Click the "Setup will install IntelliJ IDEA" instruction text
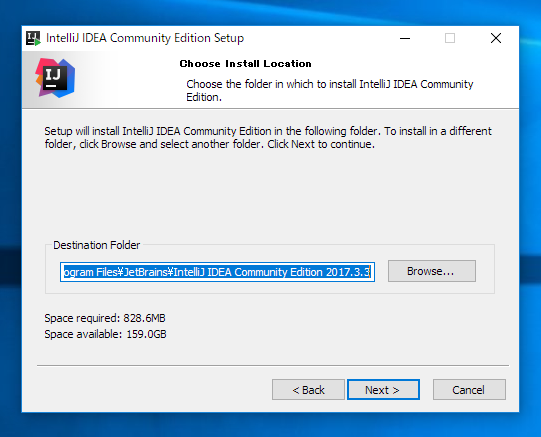The width and height of the screenshot is (541, 437). tap(268, 137)
